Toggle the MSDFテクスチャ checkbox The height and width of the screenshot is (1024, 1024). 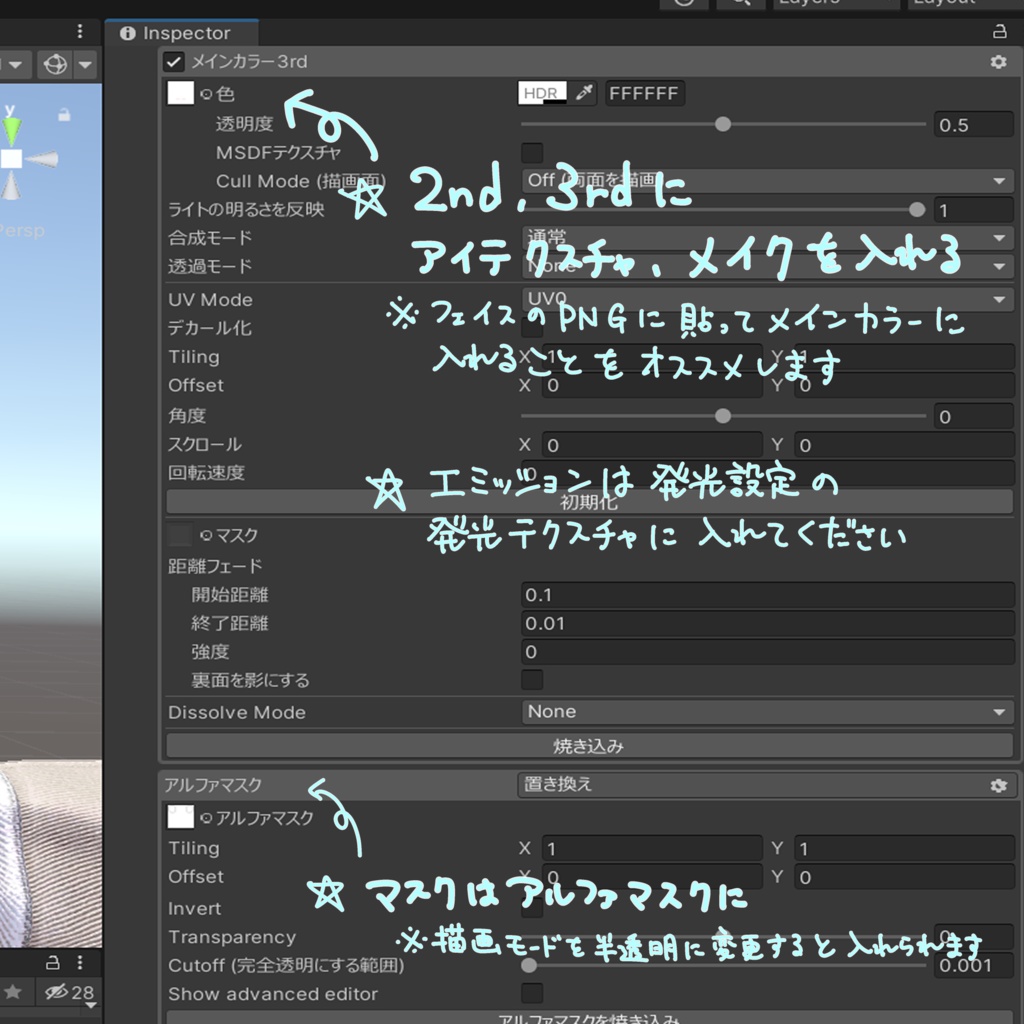[x=532, y=153]
